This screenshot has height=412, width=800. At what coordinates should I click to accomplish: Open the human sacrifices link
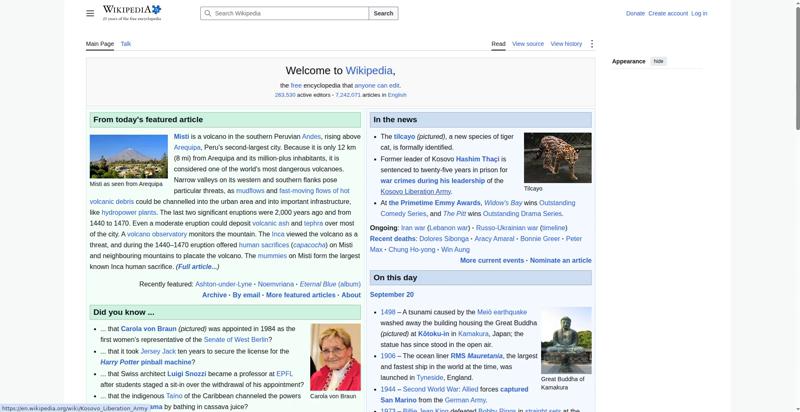click(264, 245)
